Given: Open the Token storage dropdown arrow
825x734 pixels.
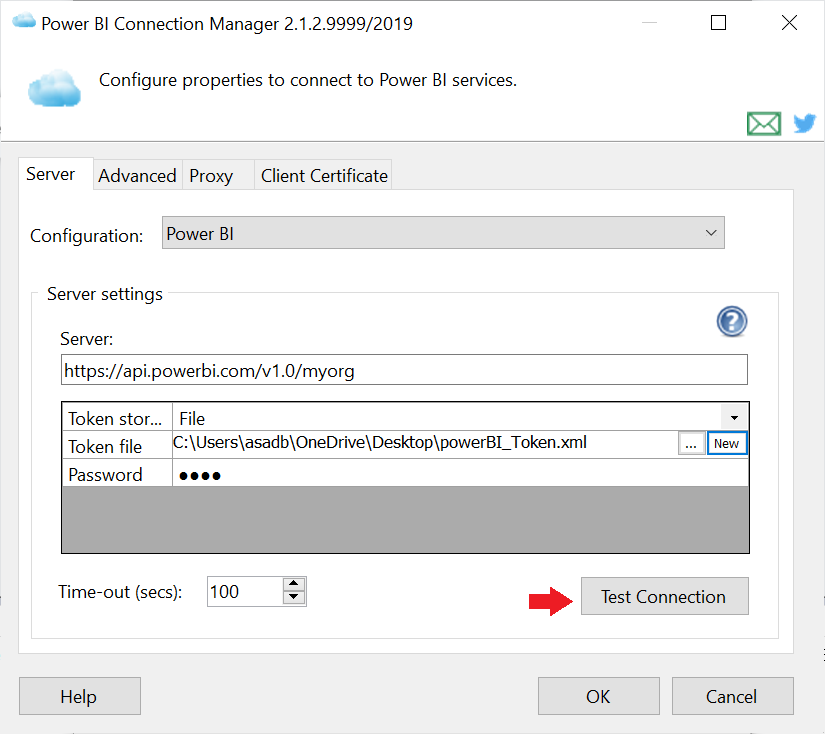Looking at the screenshot, I should pyautogui.click(x=734, y=418).
